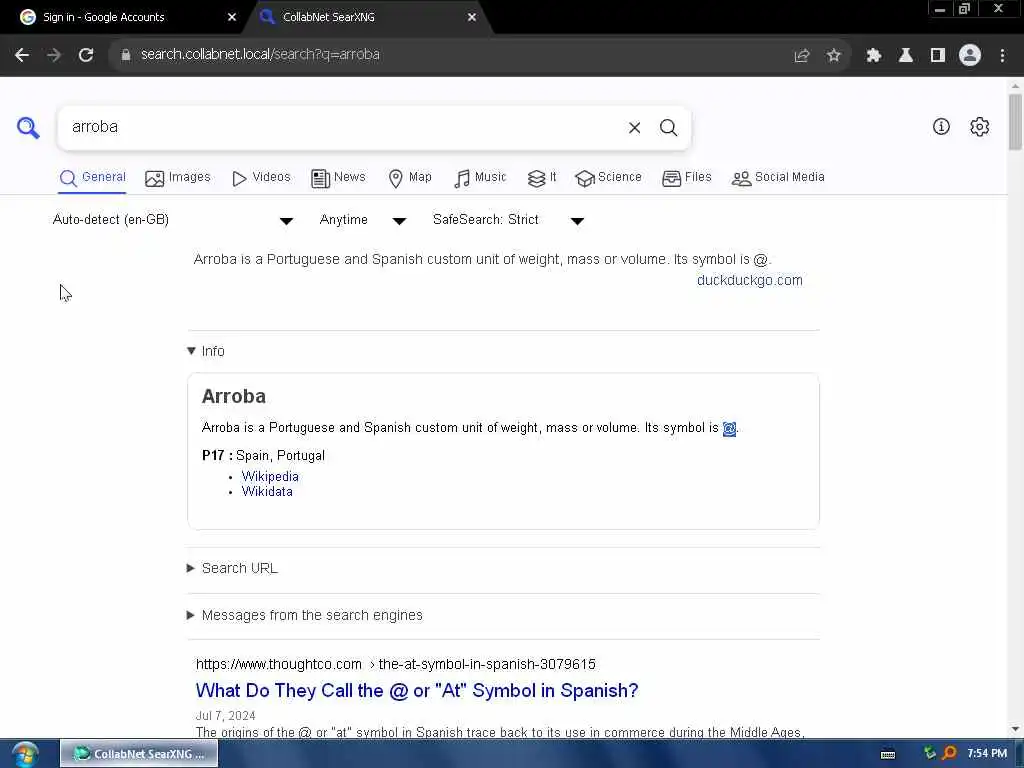Switch to the Files category
Image resolution: width=1024 pixels, height=768 pixels.
click(x=687, y=178)
